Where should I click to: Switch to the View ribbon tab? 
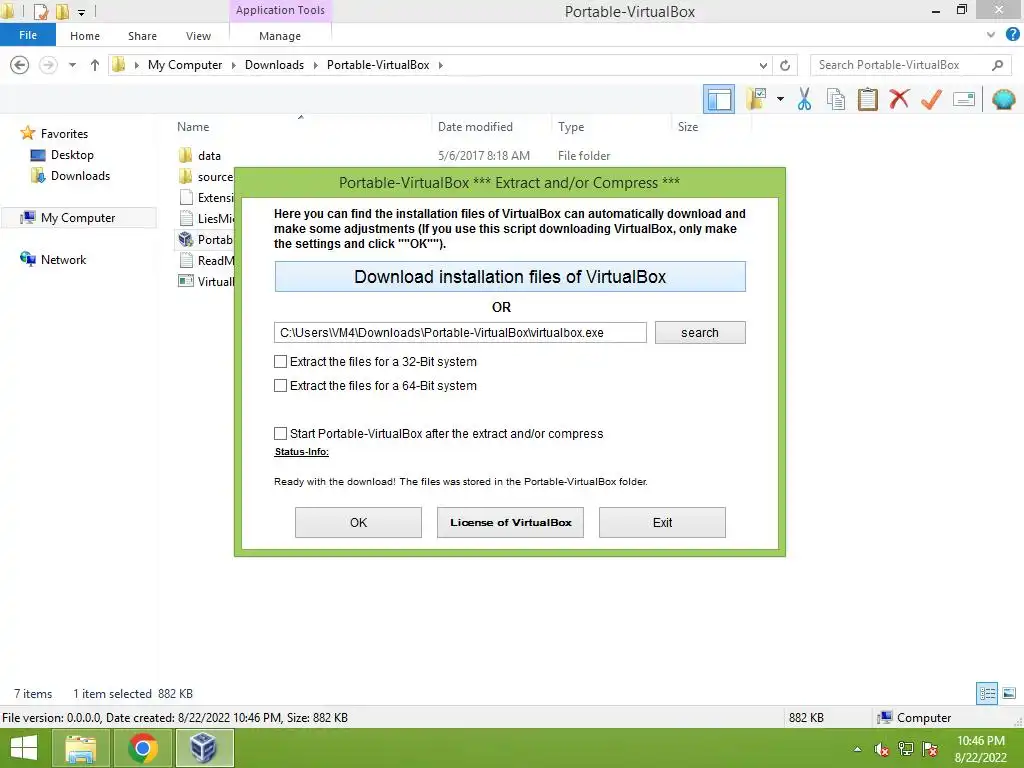(x=198, y=36)
